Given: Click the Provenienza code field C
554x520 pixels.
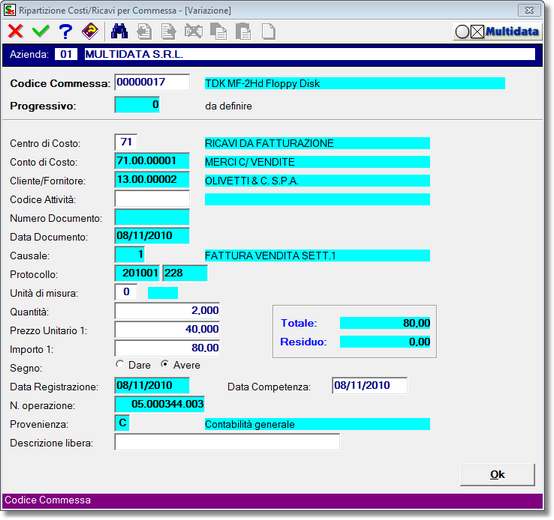Looking at the screenshot, I should 122,423.
